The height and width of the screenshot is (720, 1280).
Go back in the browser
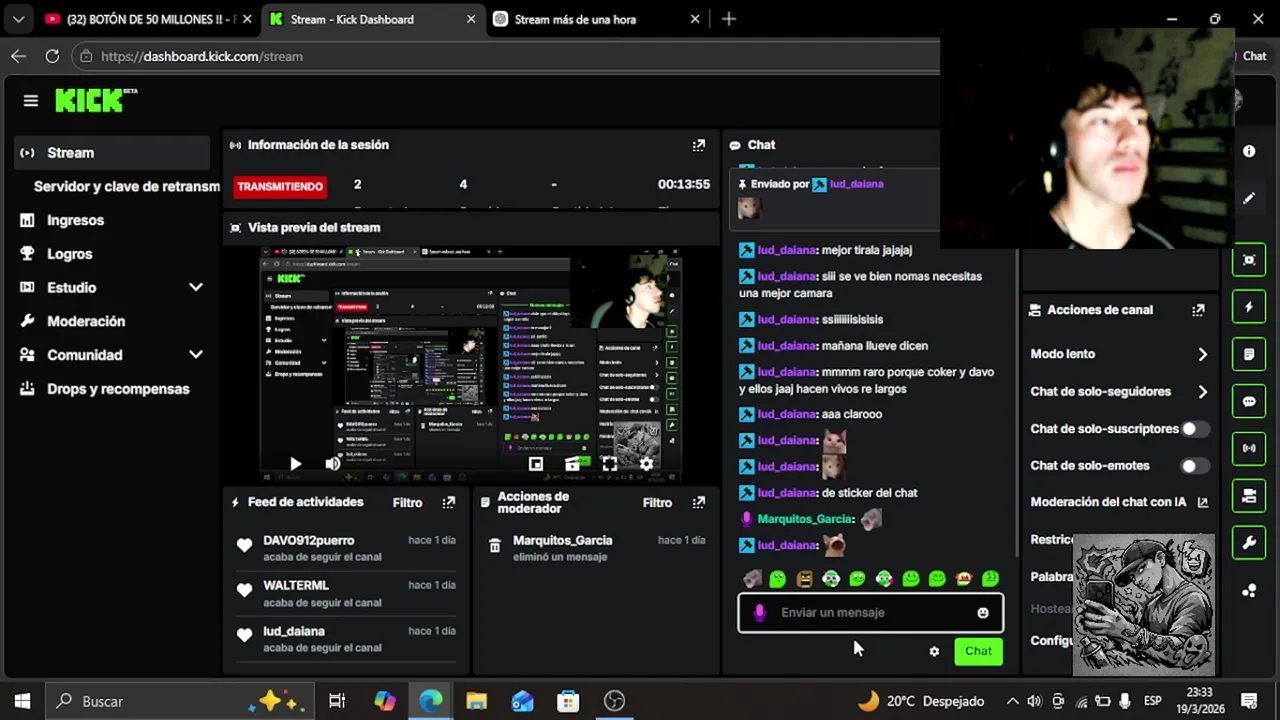pos(18,56)
